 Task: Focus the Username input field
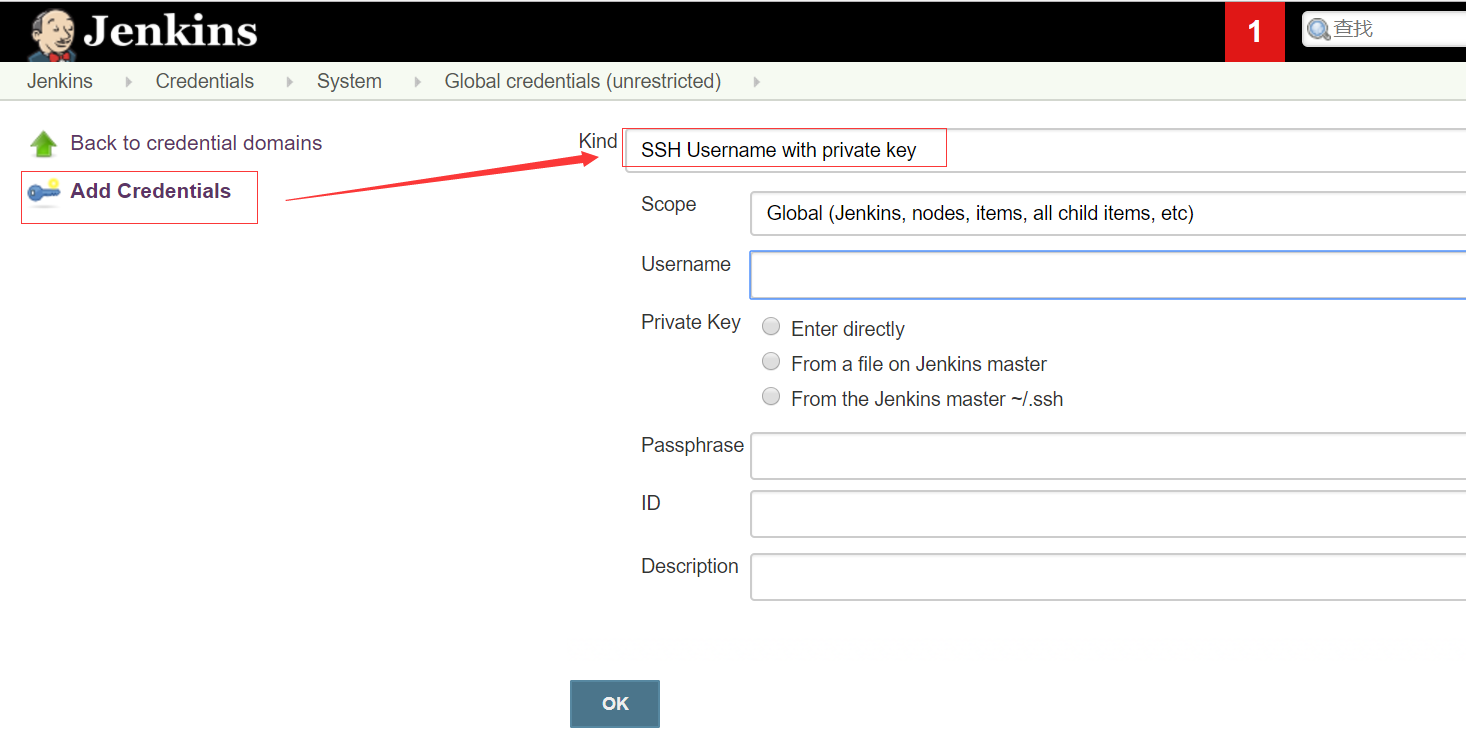(1000, 274)
